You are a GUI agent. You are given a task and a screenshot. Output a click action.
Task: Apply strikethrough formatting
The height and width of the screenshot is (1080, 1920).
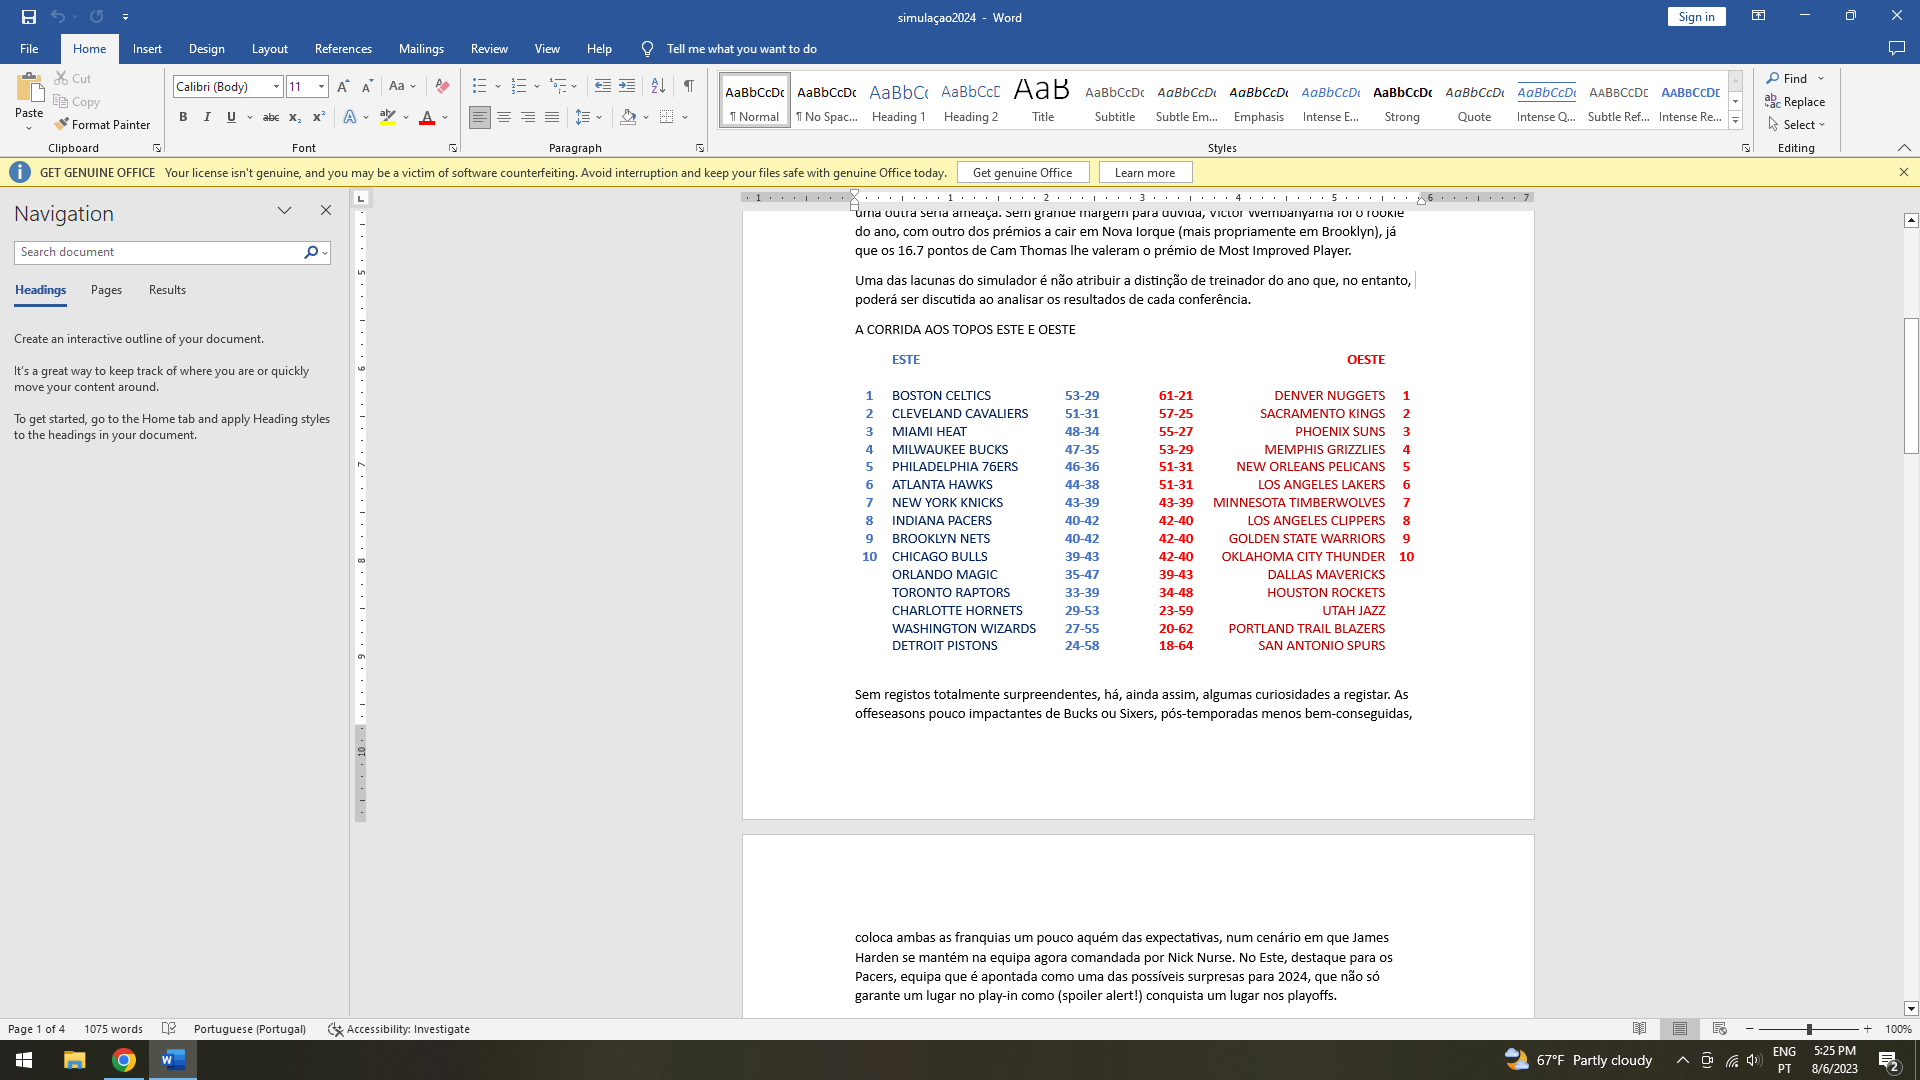tap(270, 118)
